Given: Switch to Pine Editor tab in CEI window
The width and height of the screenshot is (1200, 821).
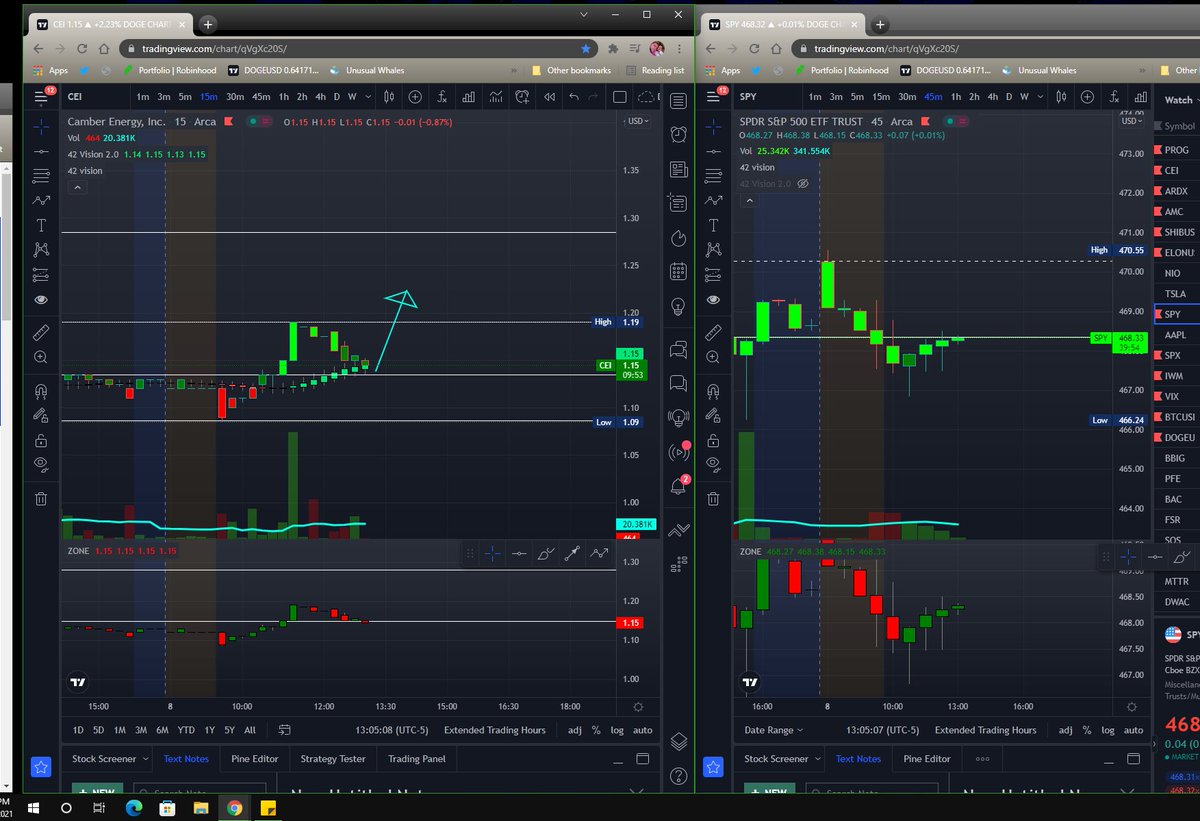Looking at the screenshot, I should click(x=254, y=759).
